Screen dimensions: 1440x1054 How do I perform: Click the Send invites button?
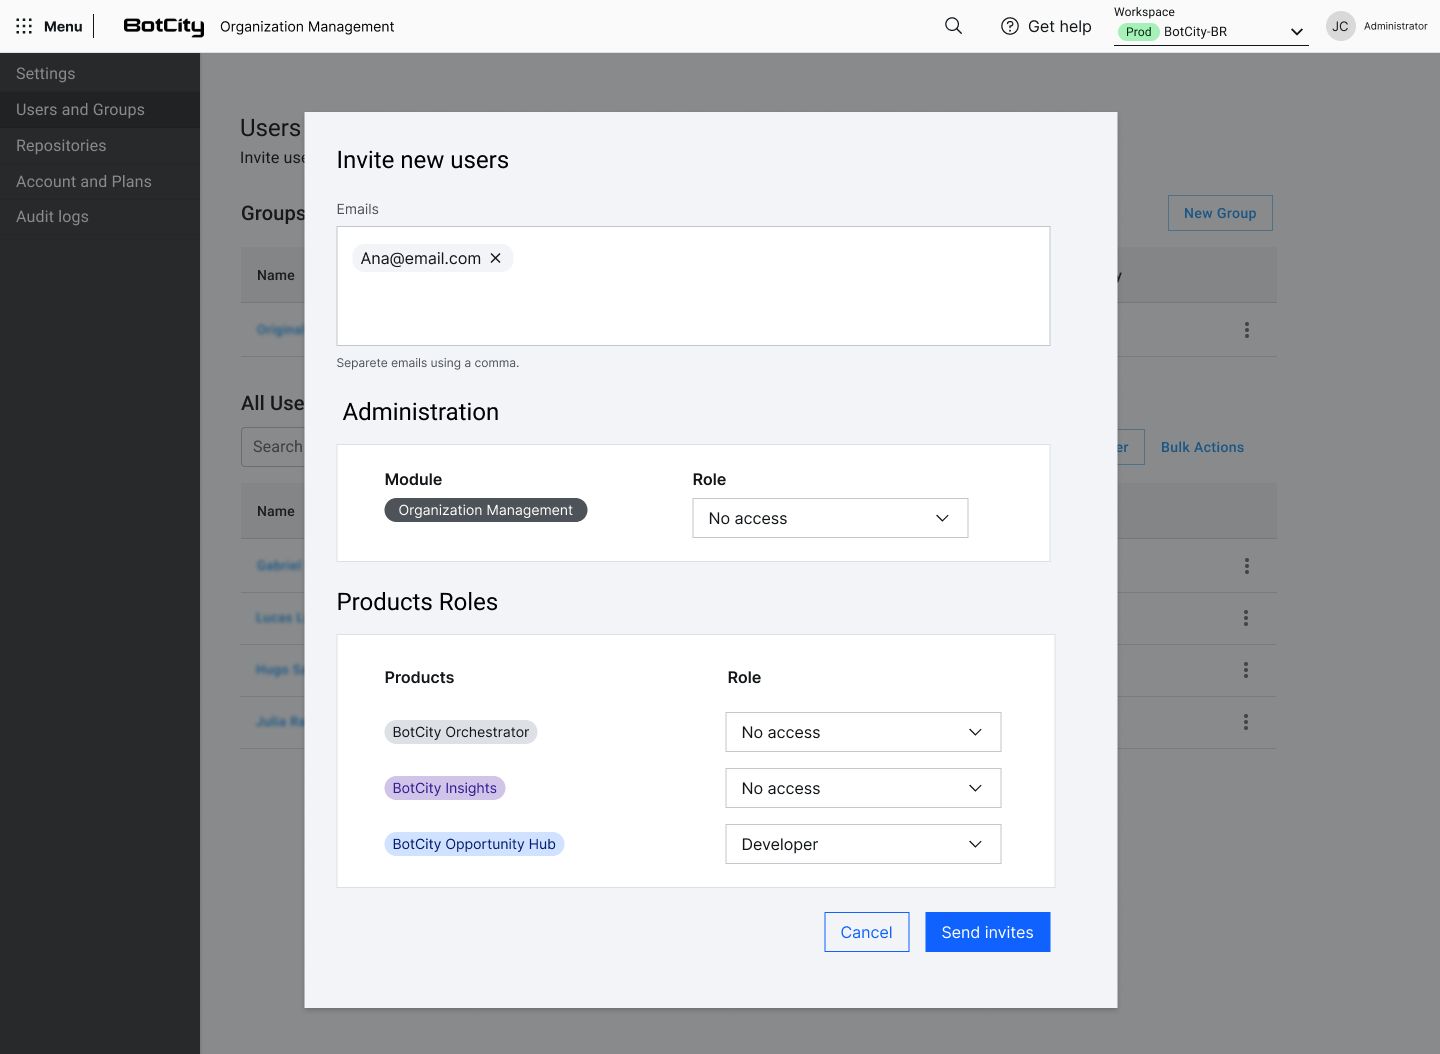[x=987, y=931]
